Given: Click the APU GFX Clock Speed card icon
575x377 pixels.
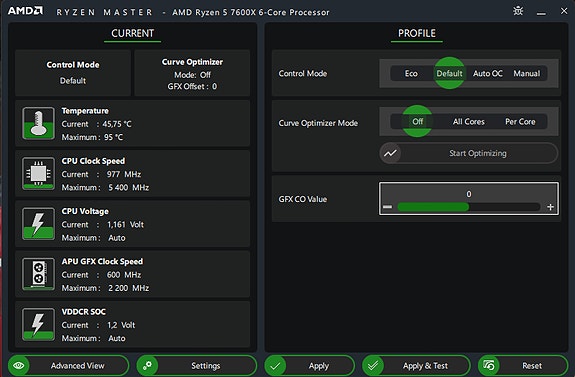Looking at the screenshot, I should [39, 274].
